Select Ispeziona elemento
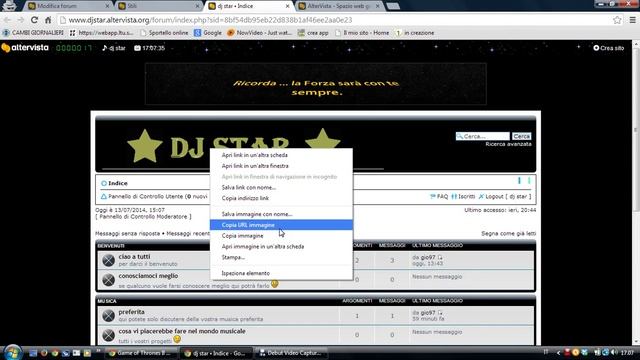Viewport: 640px width, 360px height. click(x=281, y=273)
